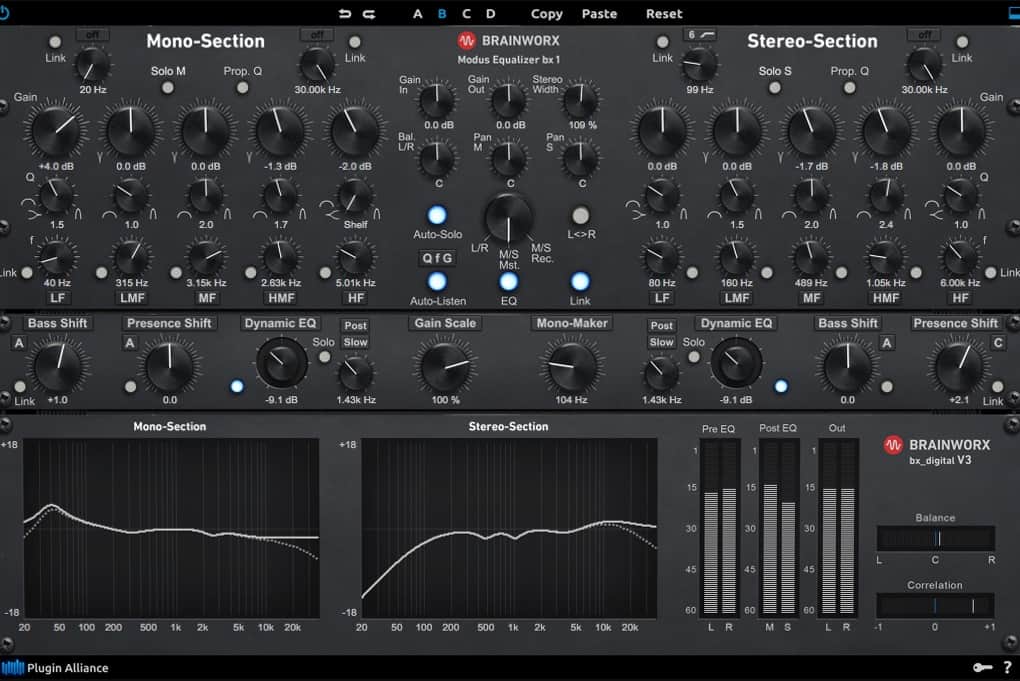Viewport: 1020px width, 681px height.
Task: Select Q in the Q f G selector
Action: 427,258
